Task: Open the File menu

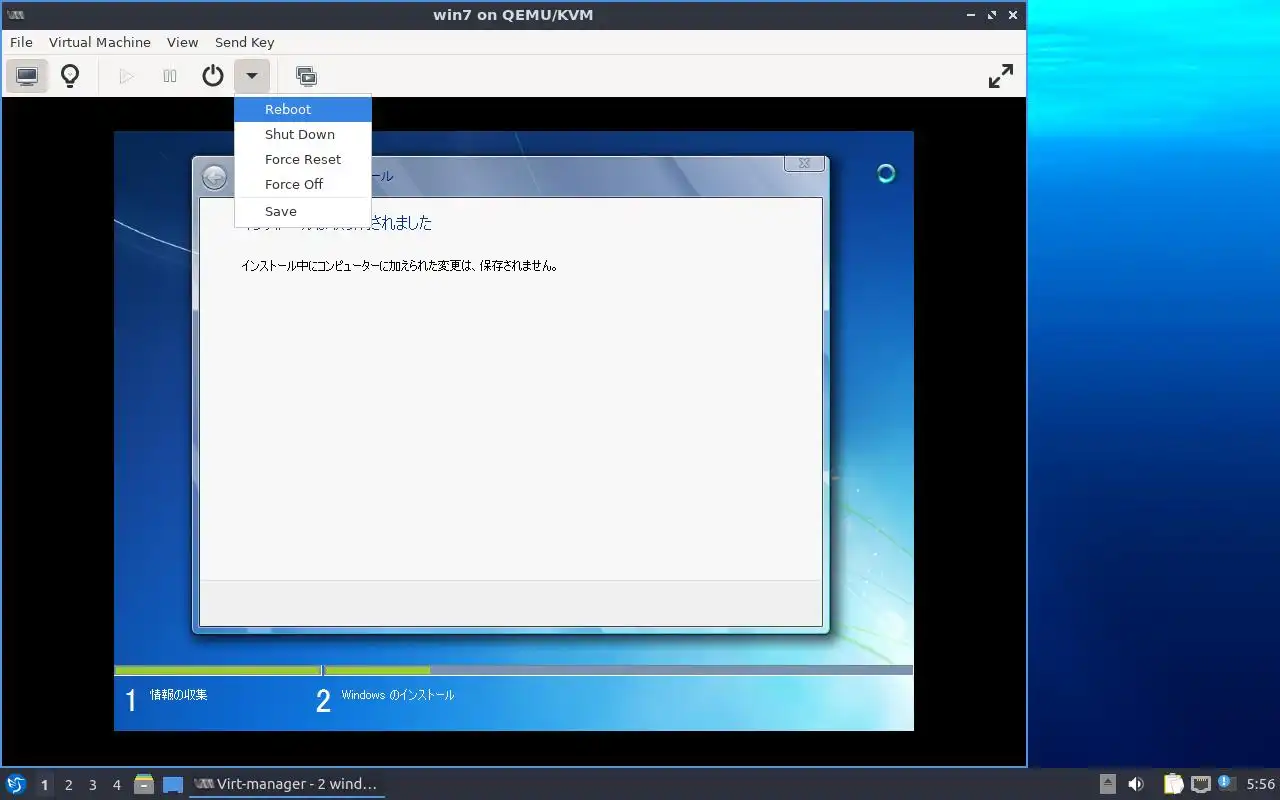Action: (x=21, y=42)
